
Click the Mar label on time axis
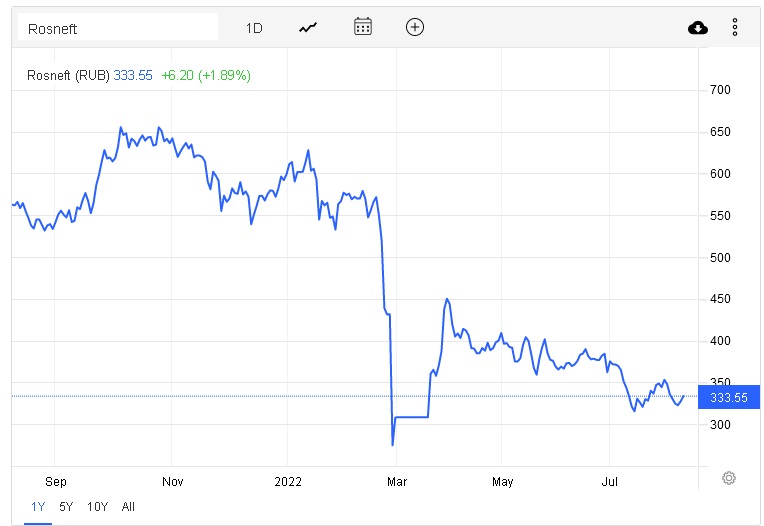pyautogui.click(x=396, y=481)
